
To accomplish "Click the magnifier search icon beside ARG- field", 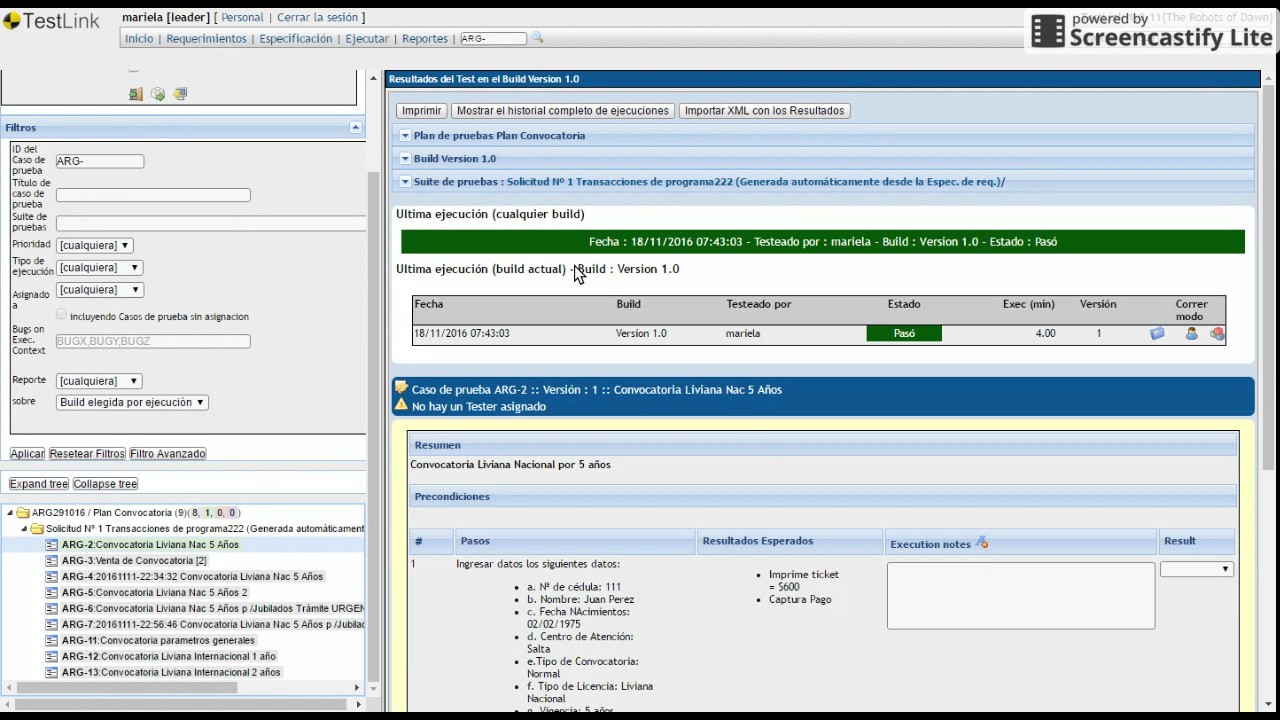I will (537, 38).
